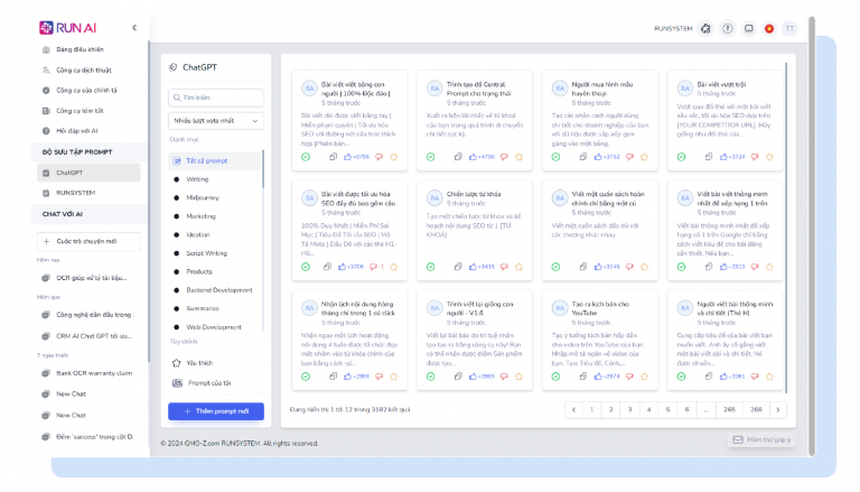Dislike the 'Bài viết vượt trội' prompt
The image size is (860, 492).
(x=755, y=157)
